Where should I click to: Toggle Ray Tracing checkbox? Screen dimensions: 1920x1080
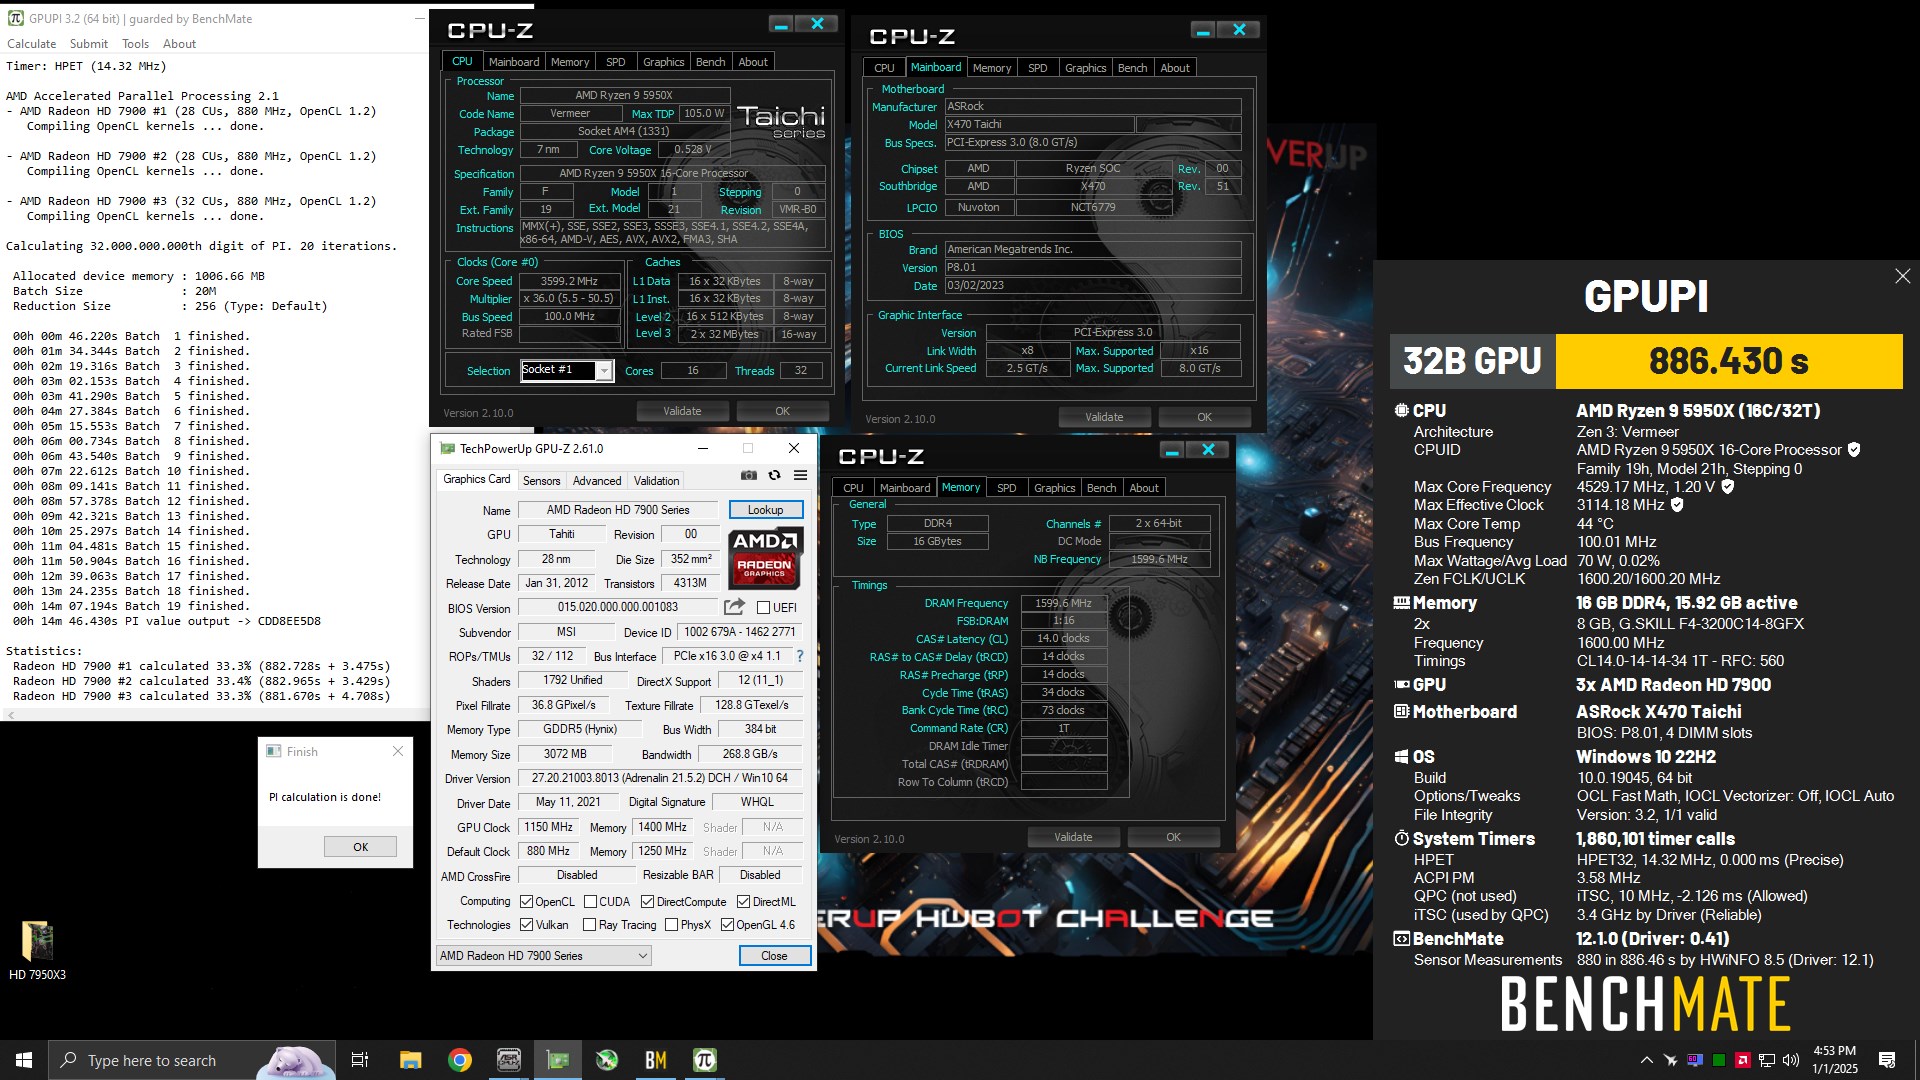point(589,925)
